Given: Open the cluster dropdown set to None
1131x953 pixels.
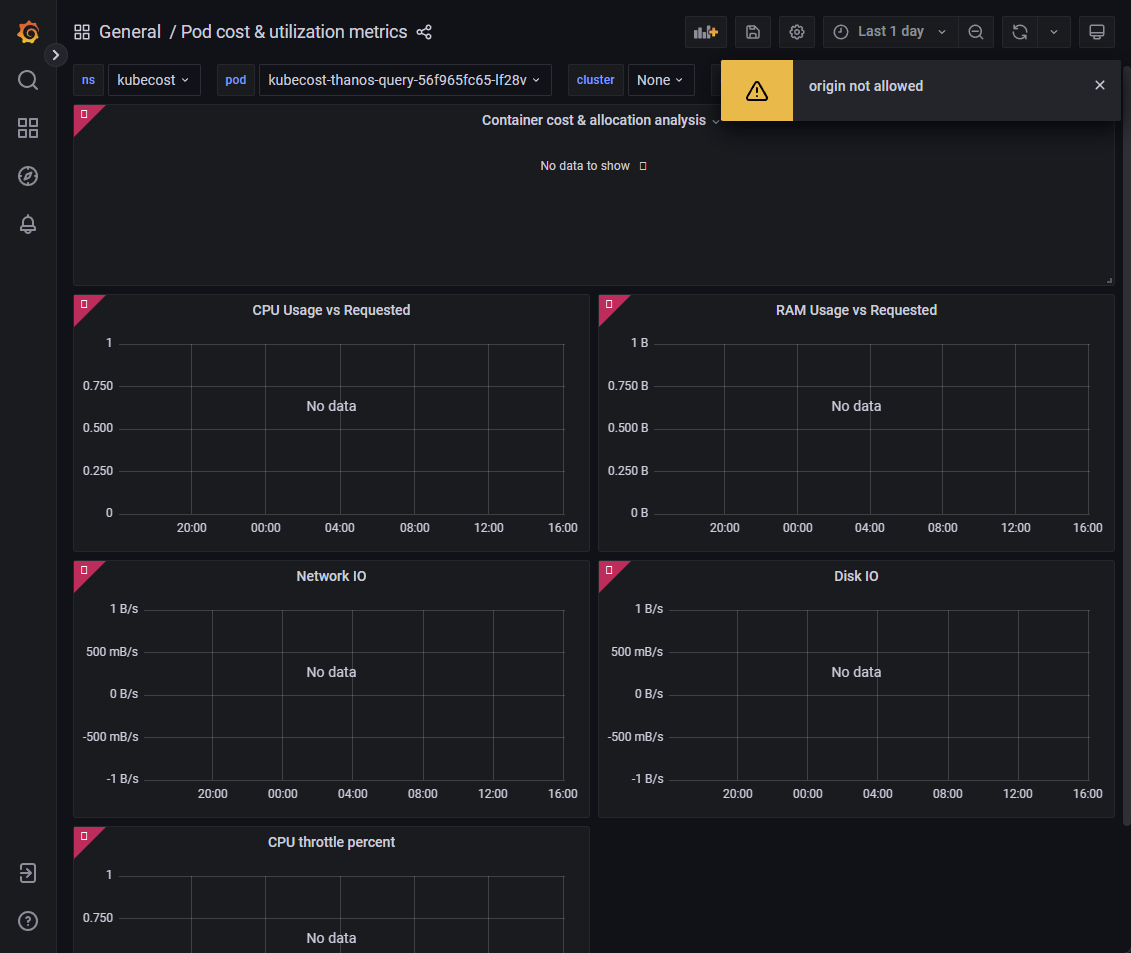Looking at the screenshot, I should pos(660,80).
